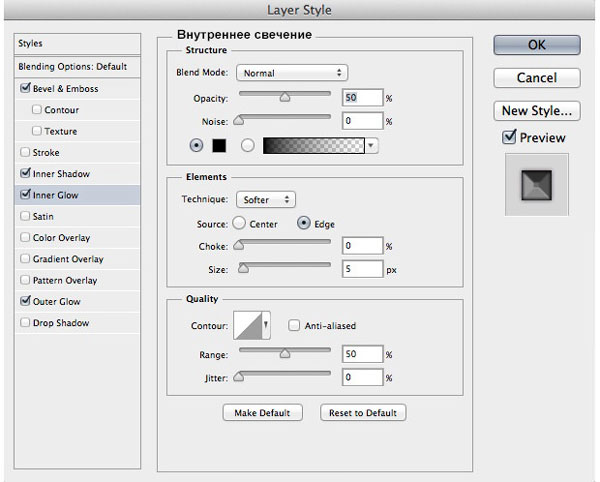Open the Contour picker dropdown arrow
The width and height of the screenshot is (600, 482).
click(266, 326)
